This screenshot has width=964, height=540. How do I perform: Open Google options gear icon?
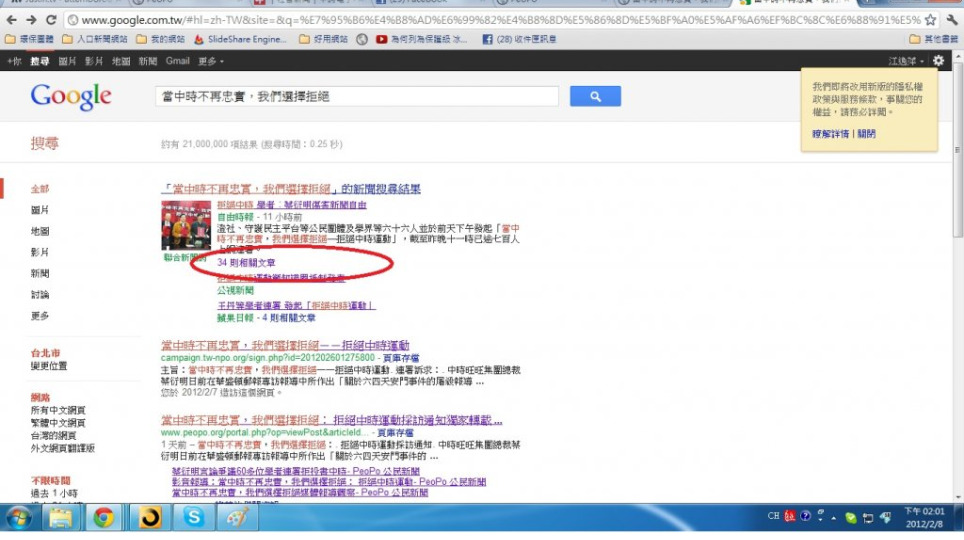coord(938,61)
